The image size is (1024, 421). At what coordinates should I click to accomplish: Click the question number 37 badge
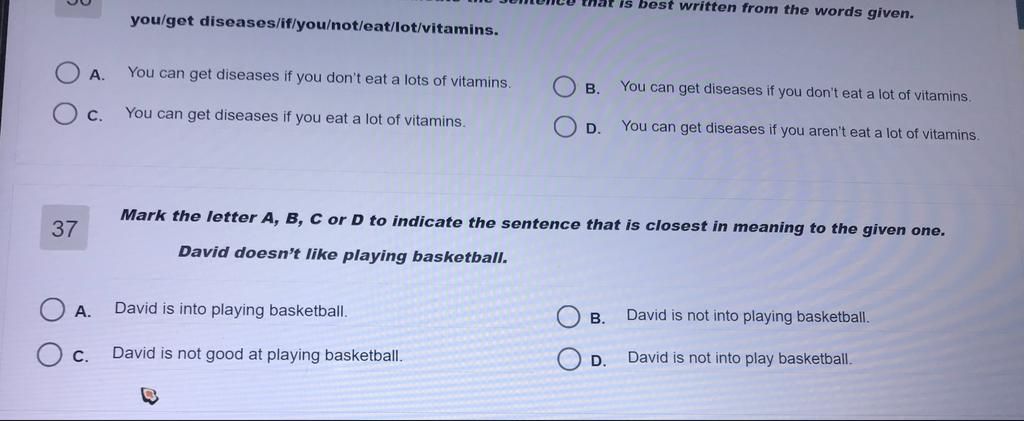(64, 228)
